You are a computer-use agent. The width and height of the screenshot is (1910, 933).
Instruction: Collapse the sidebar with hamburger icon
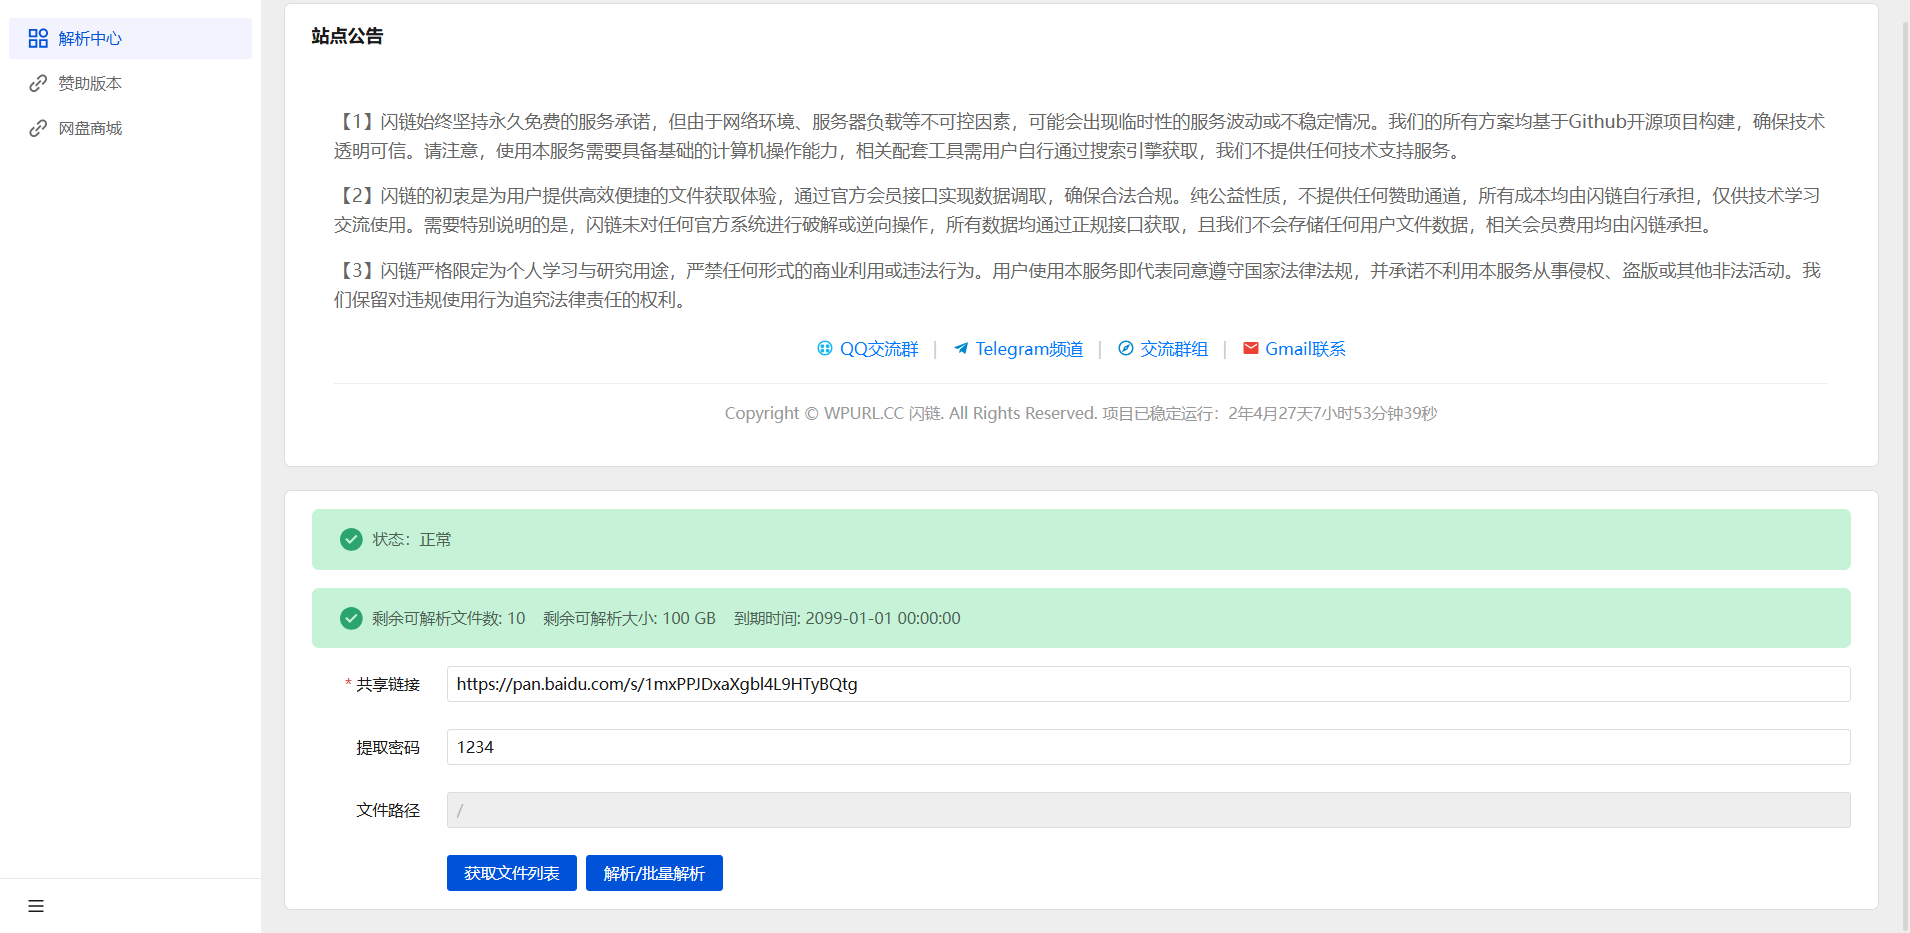[36, 906]
